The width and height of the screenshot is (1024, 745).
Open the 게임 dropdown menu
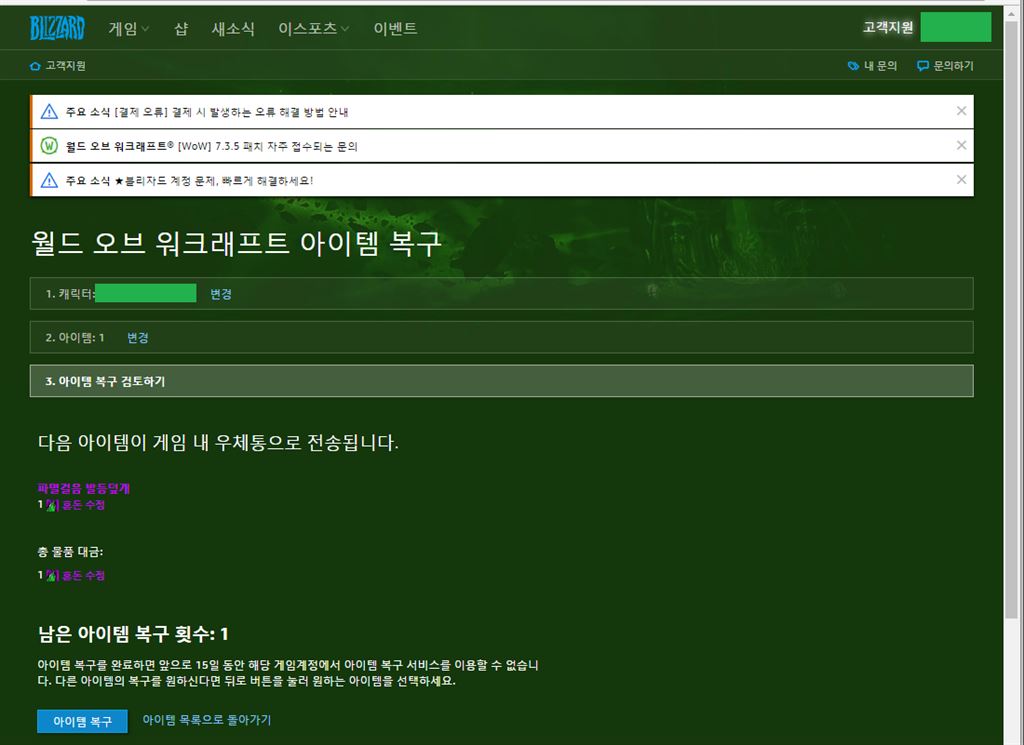click(x=129, y=28)
